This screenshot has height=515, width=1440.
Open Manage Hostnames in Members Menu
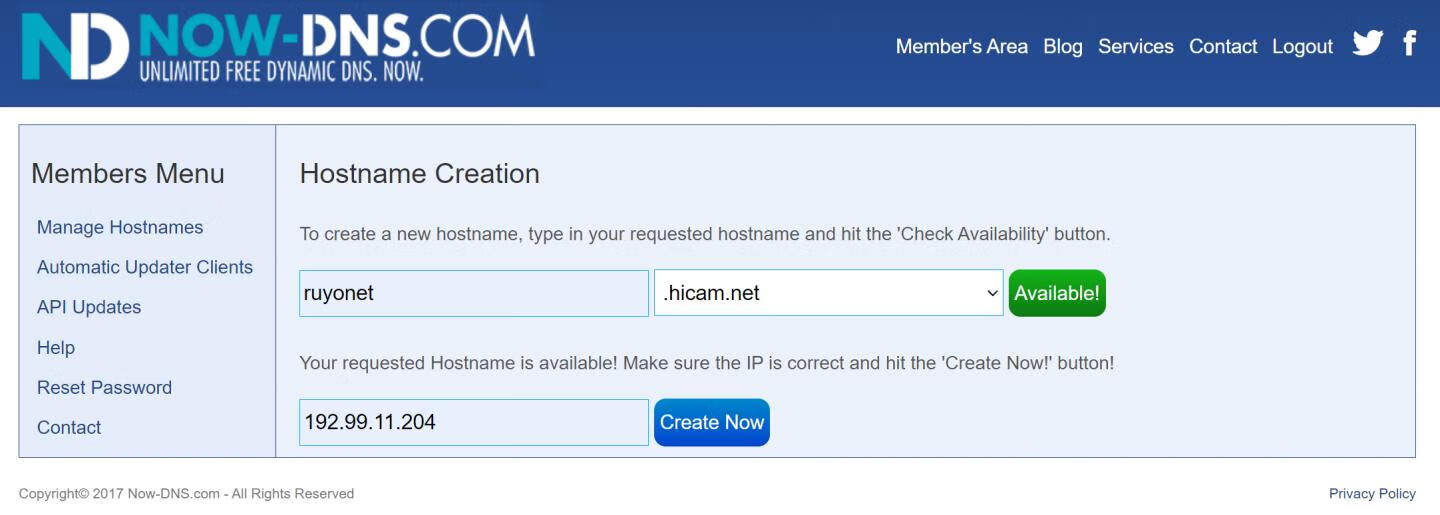click(120, 227)
